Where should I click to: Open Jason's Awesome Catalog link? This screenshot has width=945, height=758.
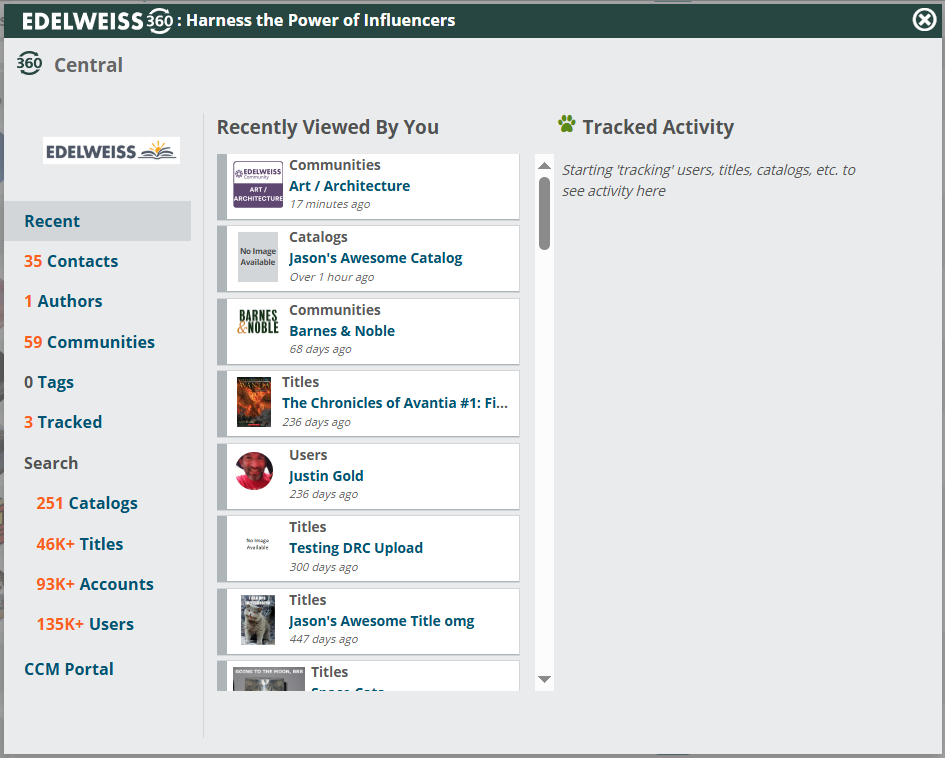(375, 258)
